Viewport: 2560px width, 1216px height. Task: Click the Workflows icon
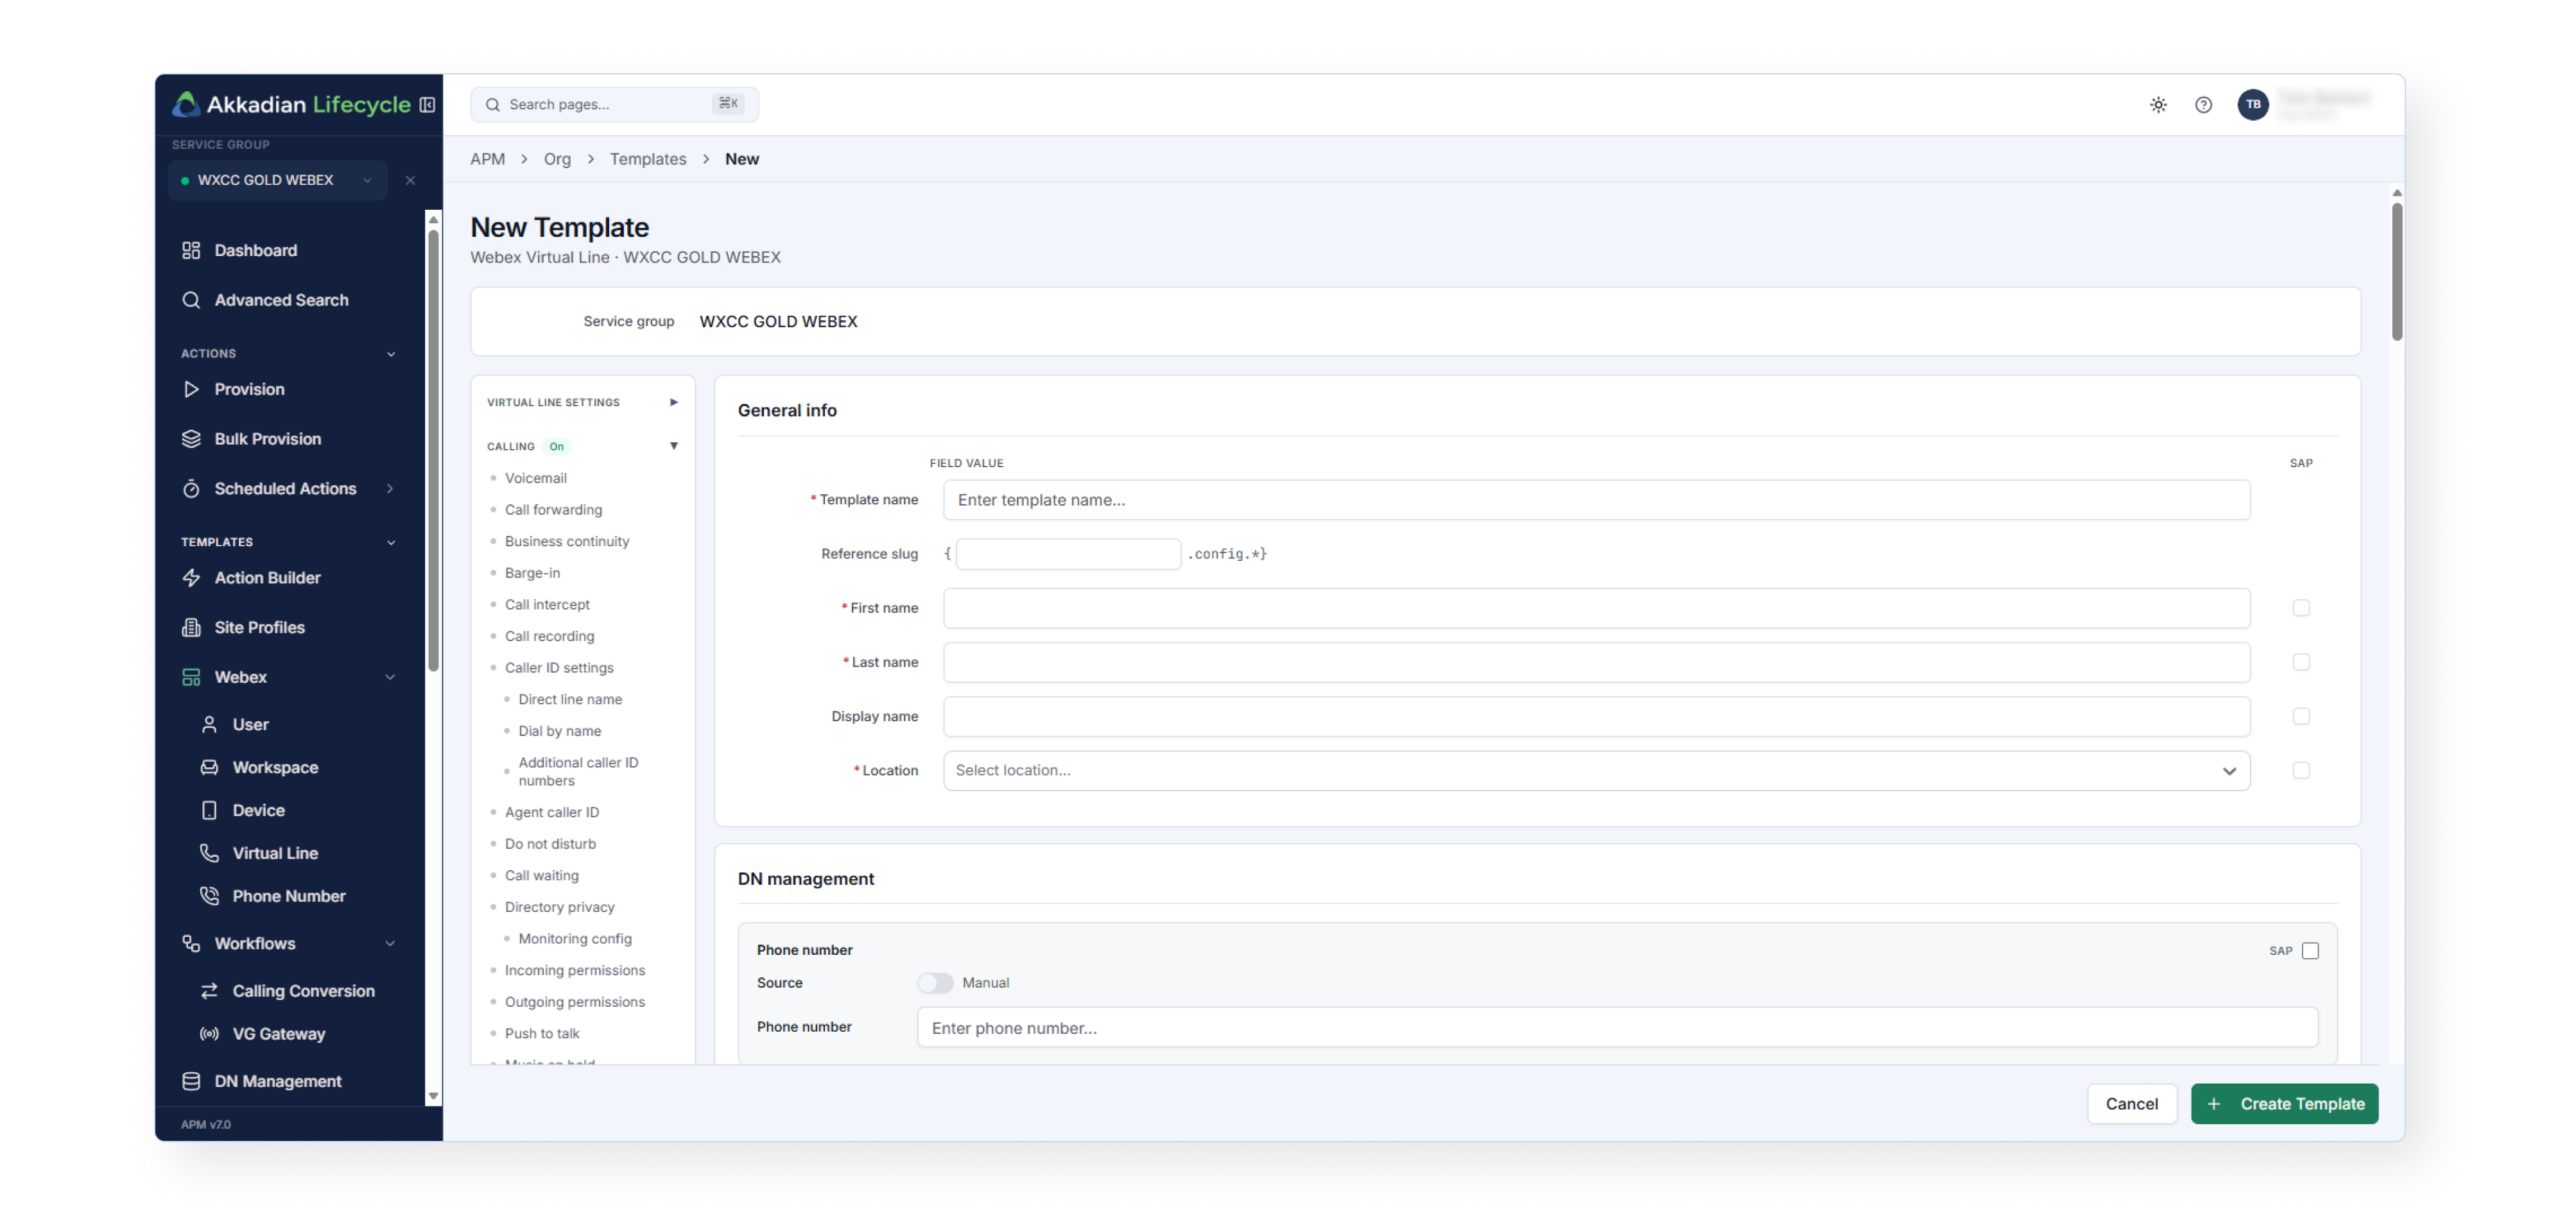pos(191,943)
